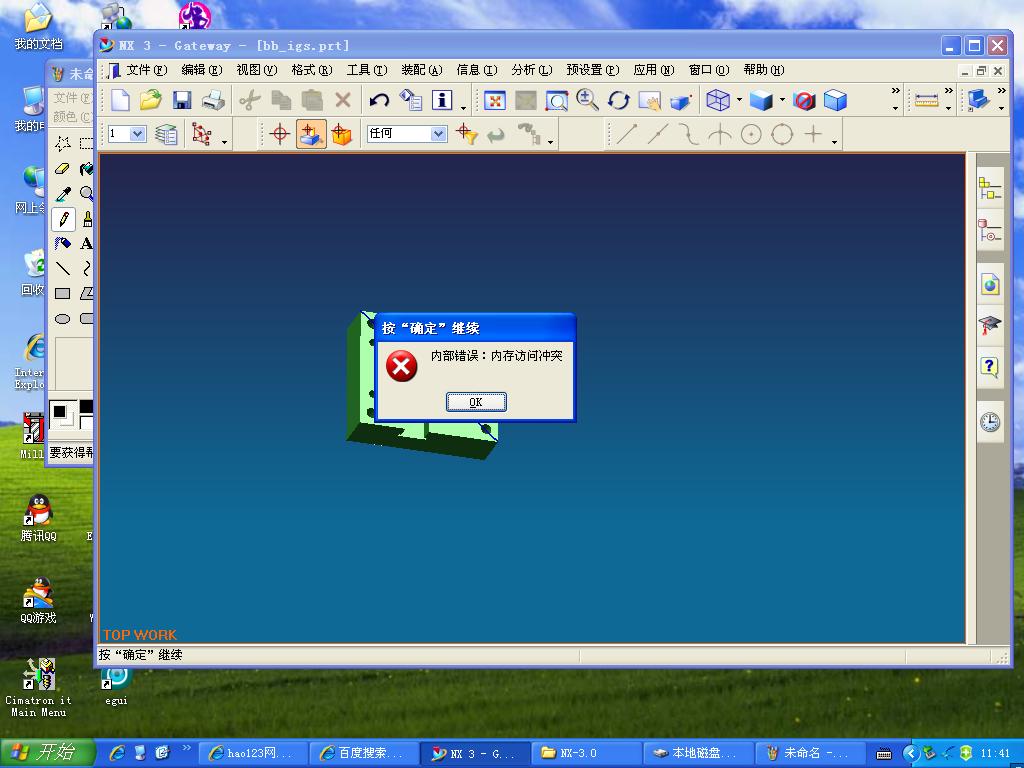Open the Help question mark sidebar tab
The image size is (1024, 768).
pos(990,368)
